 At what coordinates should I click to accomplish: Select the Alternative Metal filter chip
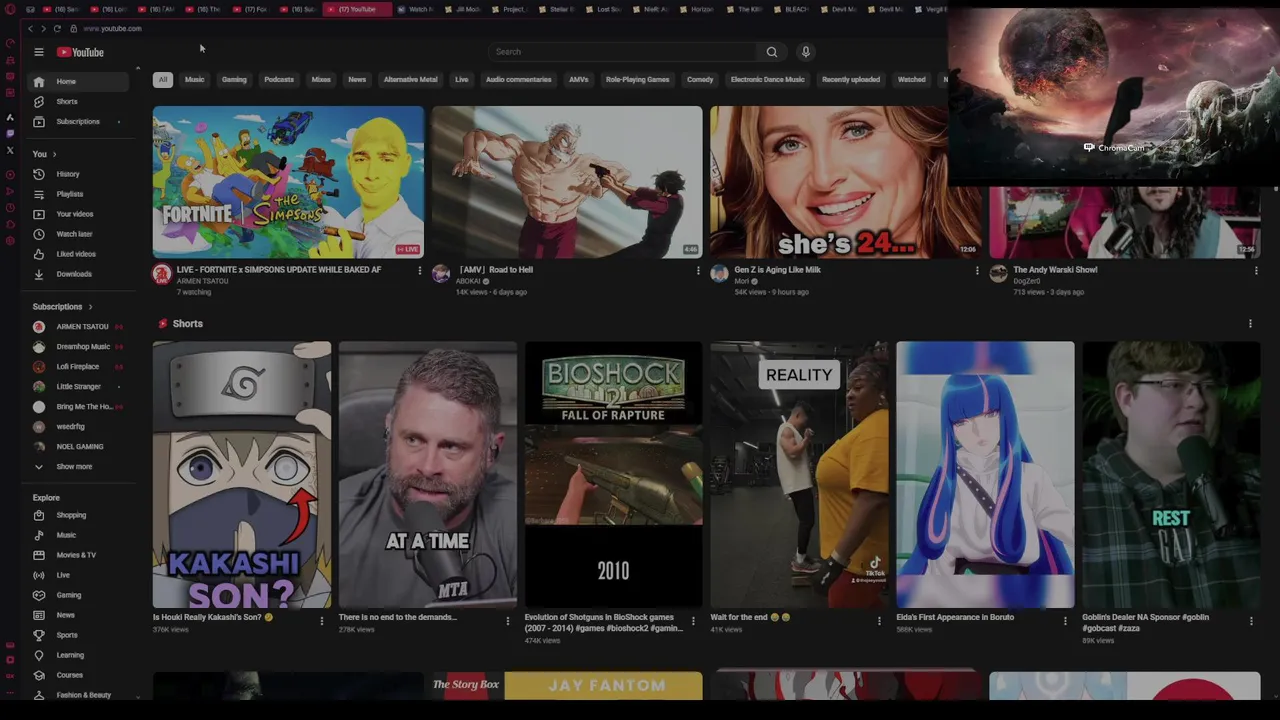pos(410,80)
